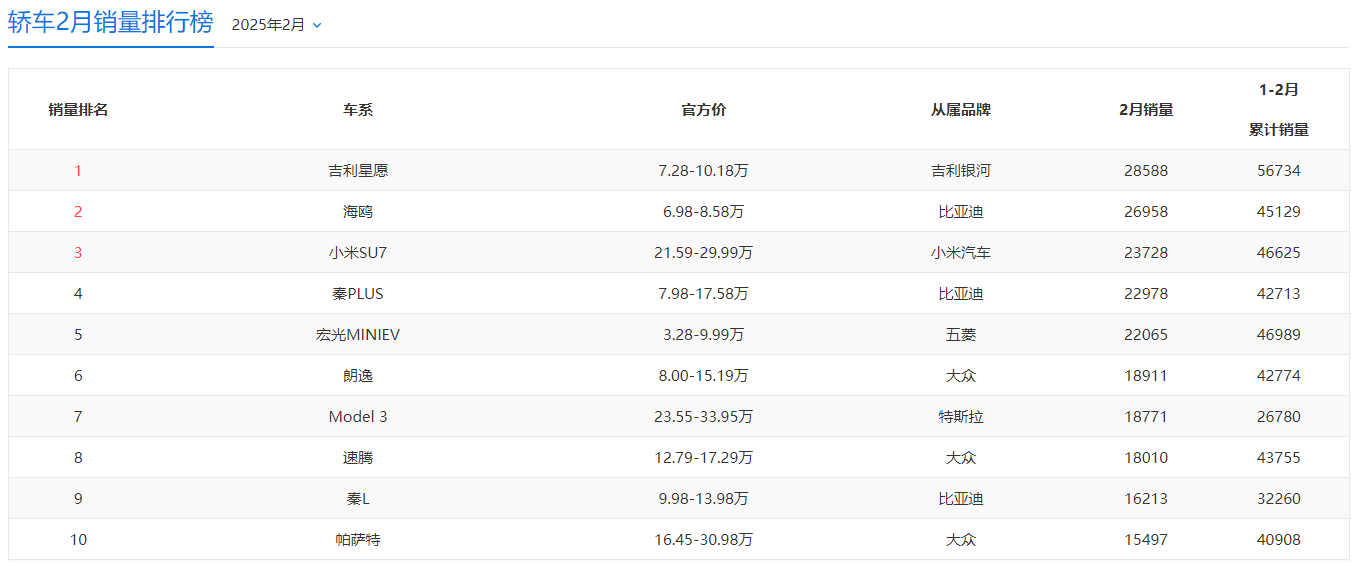This screenshot has width=1356, height=566.
Task: Click the 销量排名 column header
Action: pyautogui.click(x=78, y=110)
